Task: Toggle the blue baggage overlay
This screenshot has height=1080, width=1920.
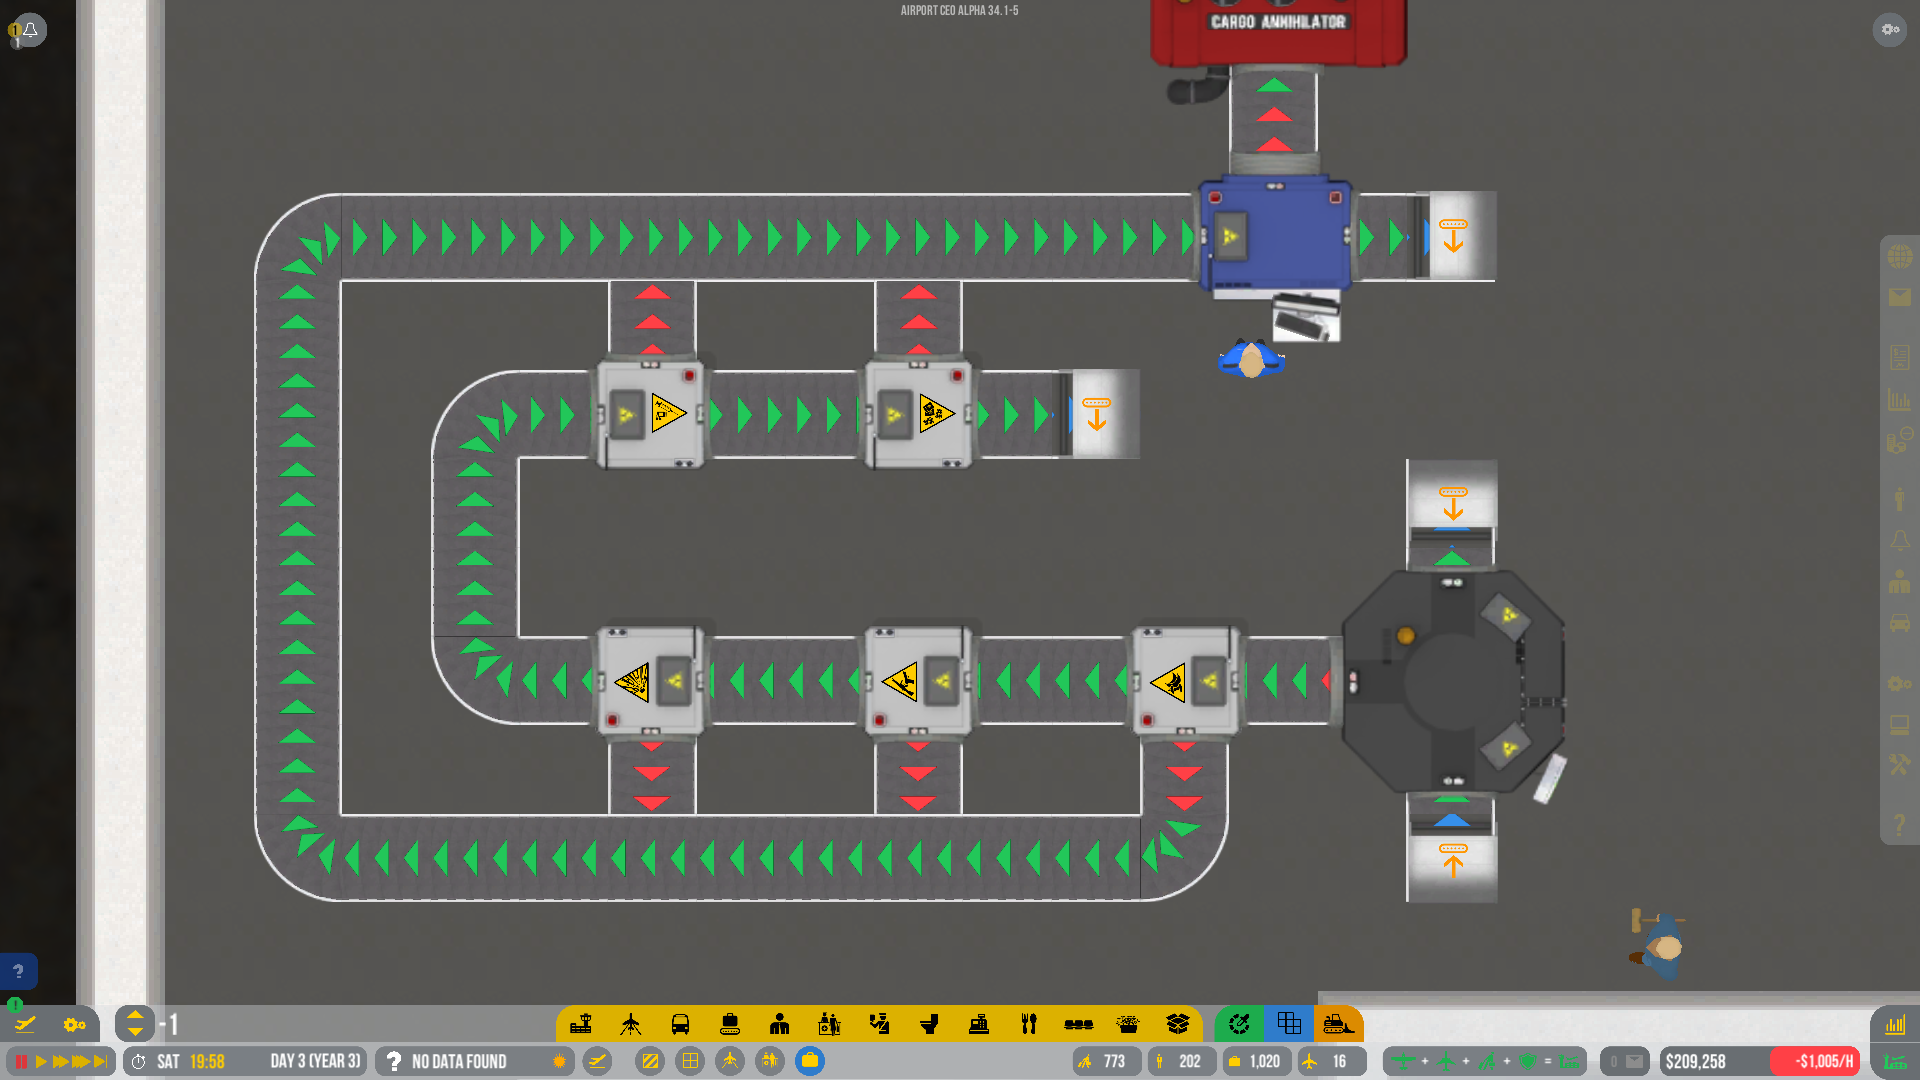Action: click(810, 1061)
